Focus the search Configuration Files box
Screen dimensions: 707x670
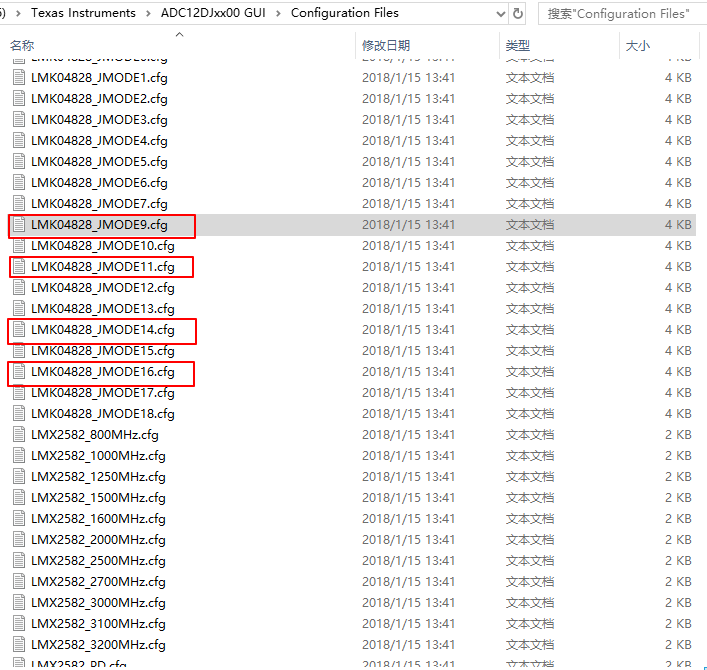[622, 14]
